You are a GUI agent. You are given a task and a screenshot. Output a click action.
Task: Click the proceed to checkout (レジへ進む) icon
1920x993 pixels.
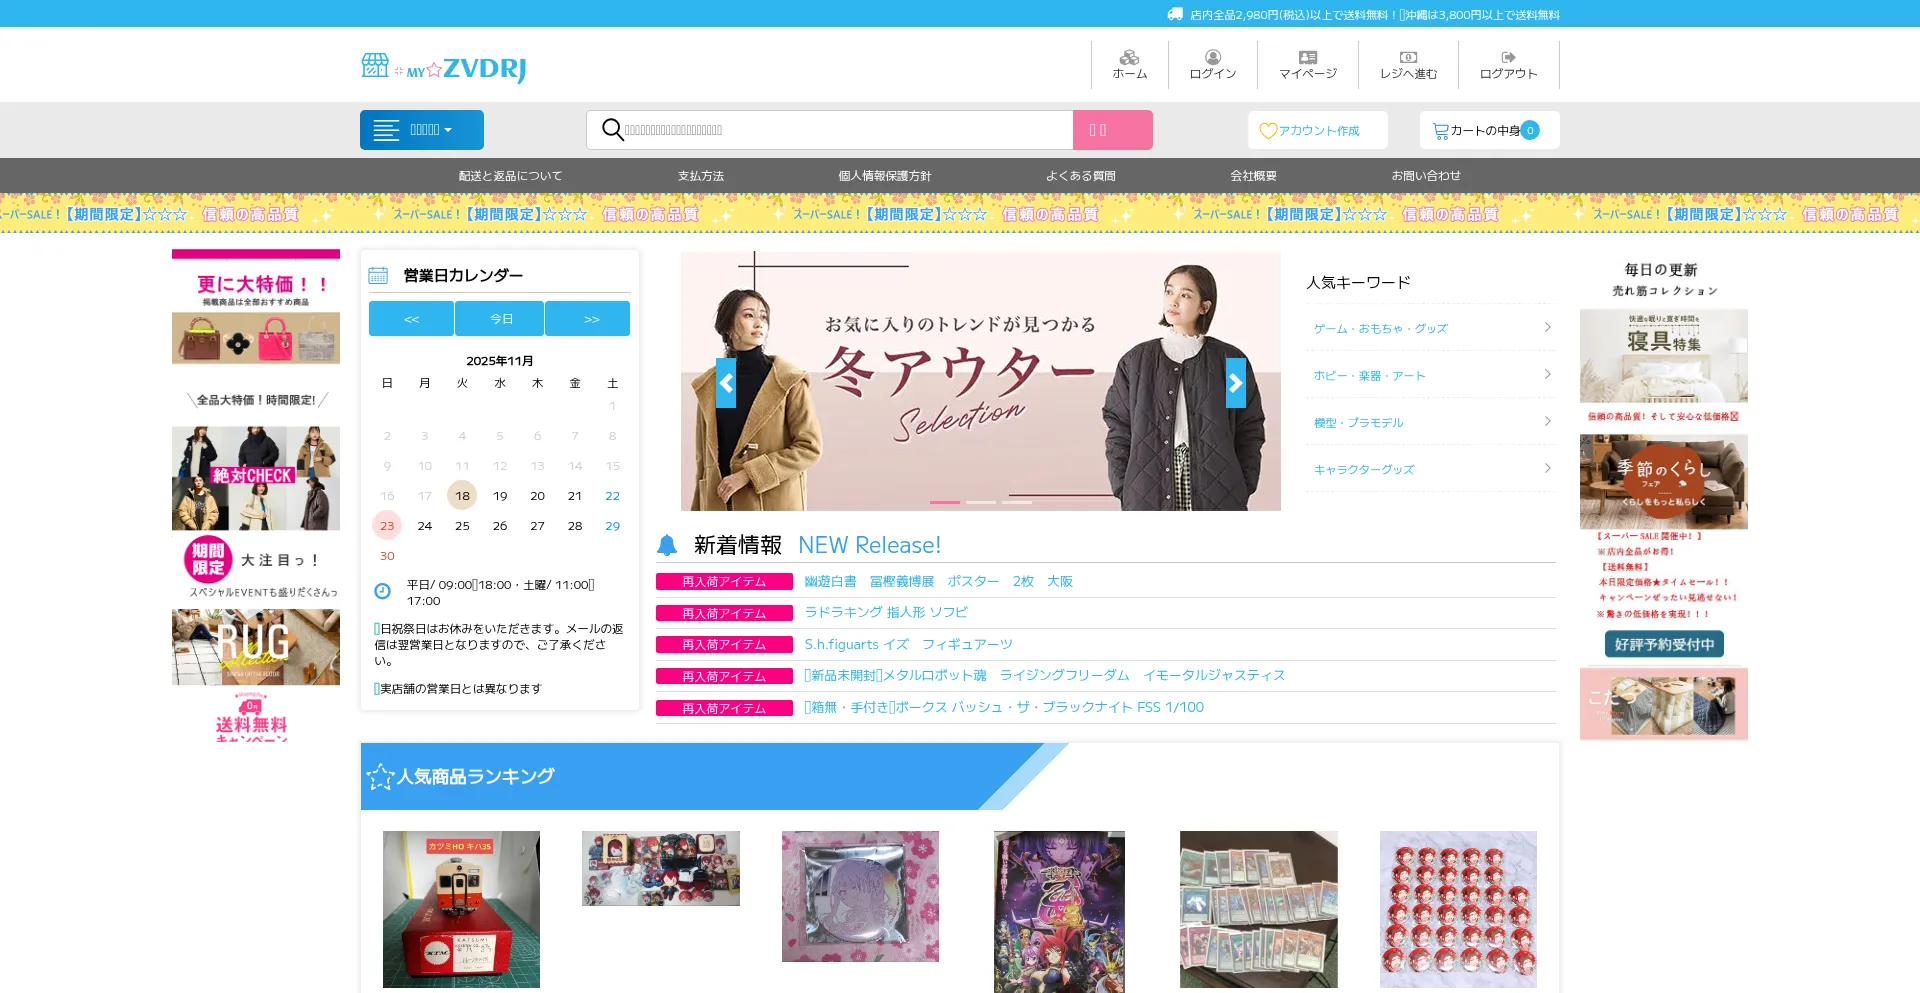[x=1408, y=64]
